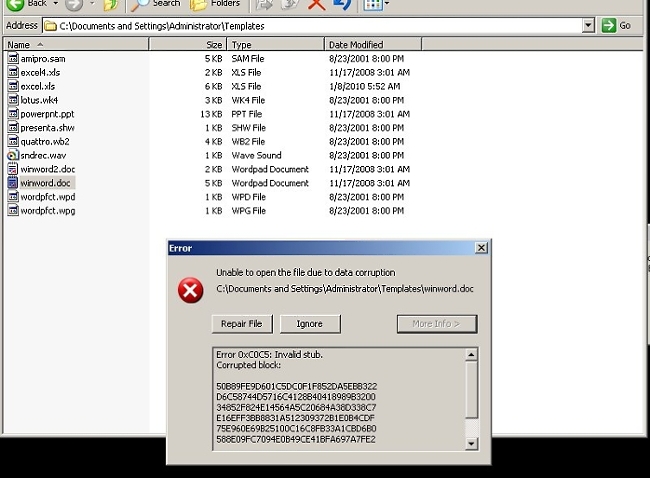Click the Undo toolbar icon
The width and height of the screenshot is (650, 478).
point(342,4)
